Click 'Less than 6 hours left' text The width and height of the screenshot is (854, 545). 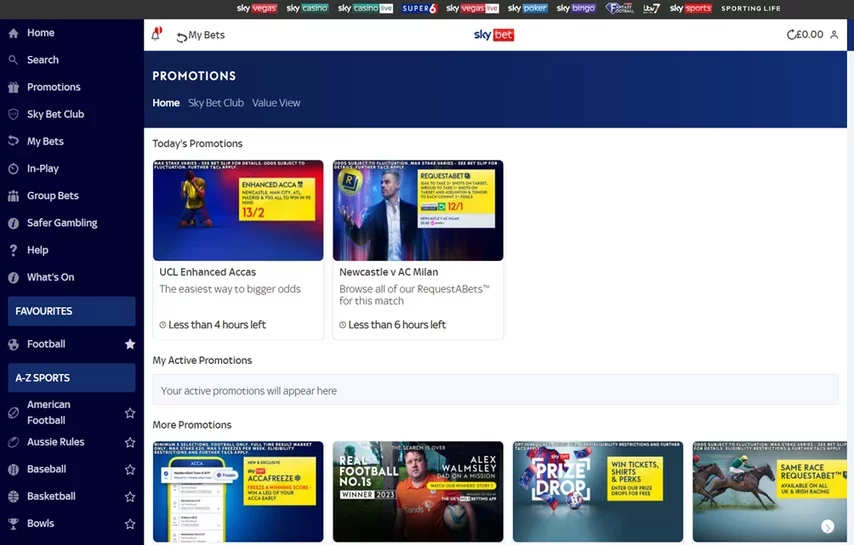[x=397, y=325]
